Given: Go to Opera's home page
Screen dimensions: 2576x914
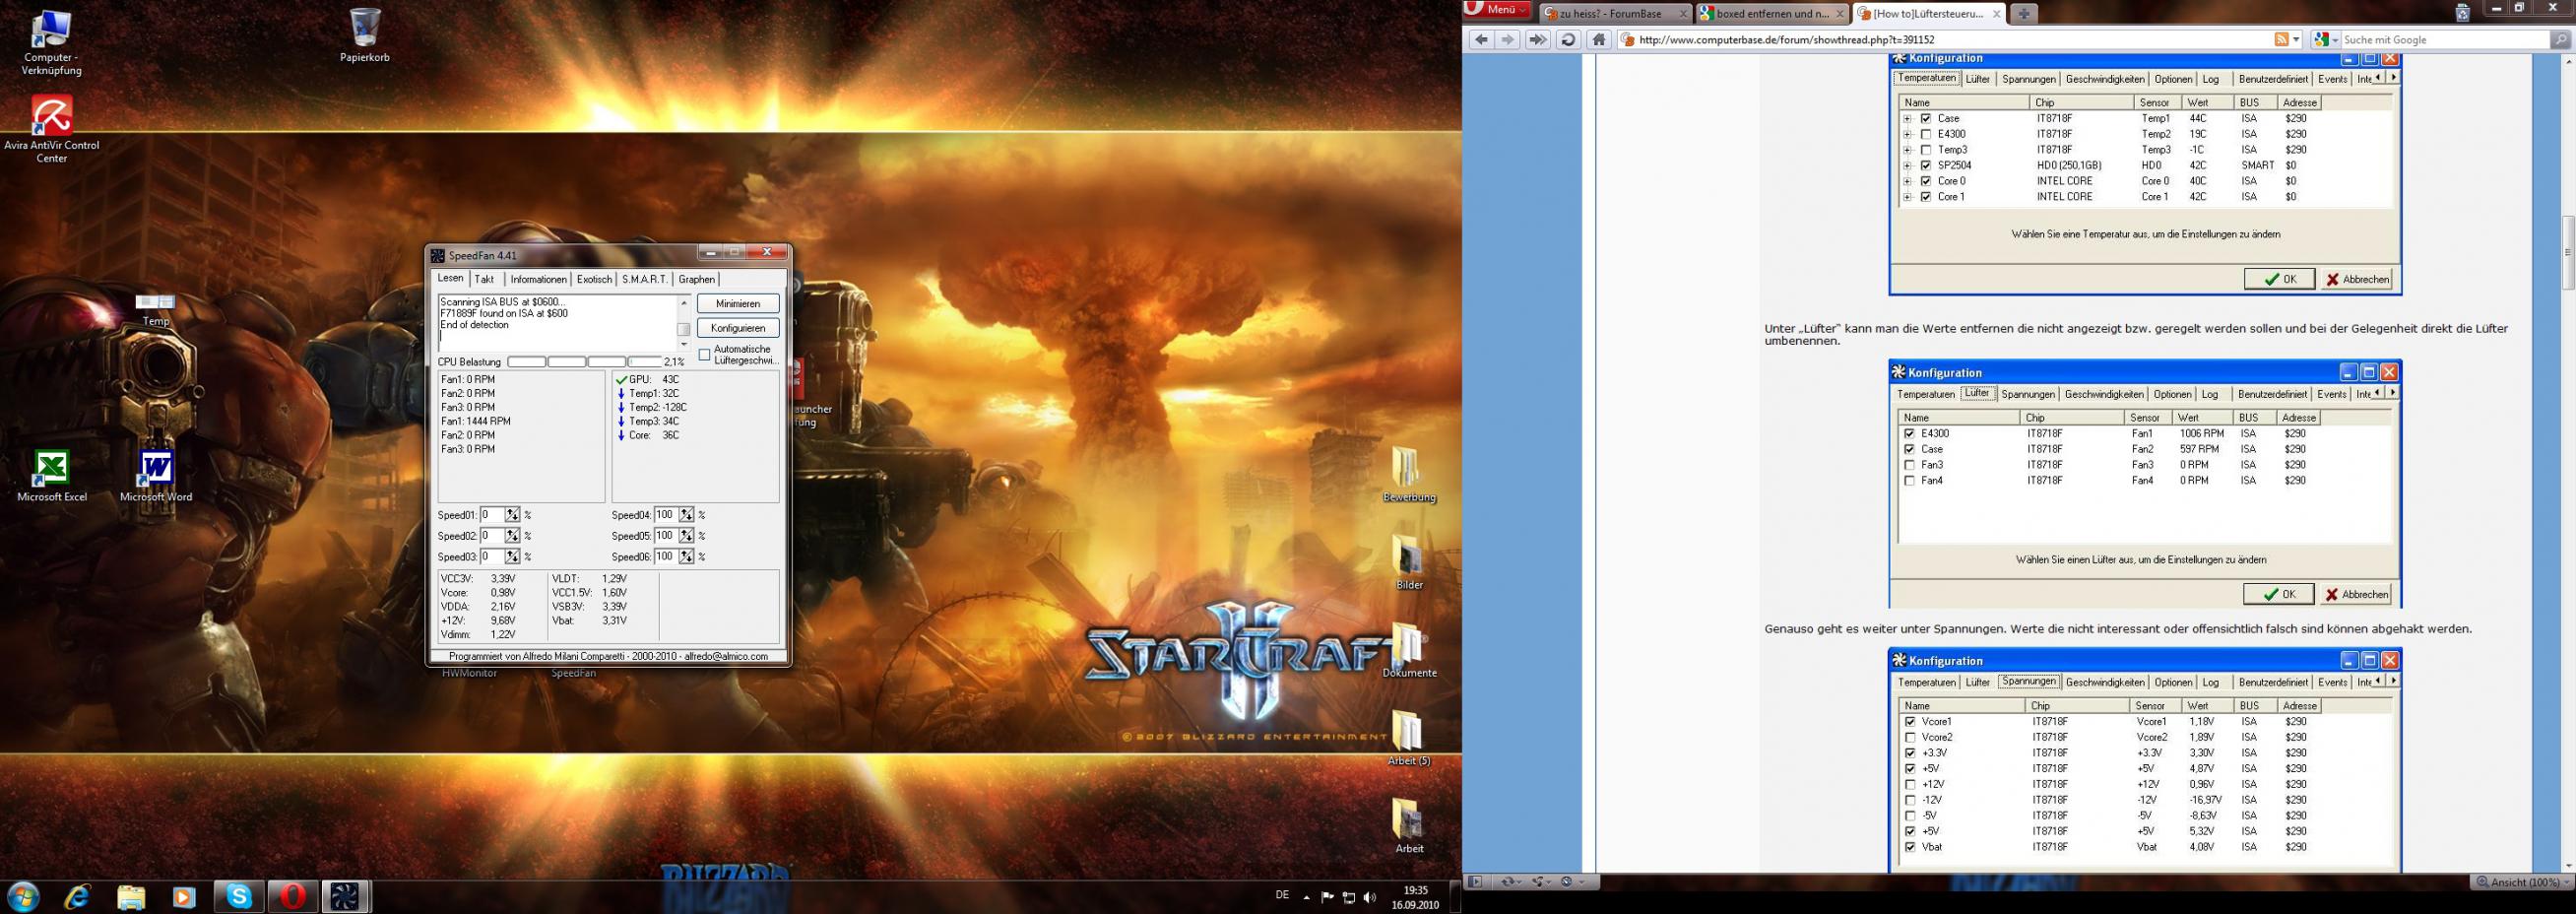Looking at the screenshot, I should pyautogui.click(x=1599, y=40).
